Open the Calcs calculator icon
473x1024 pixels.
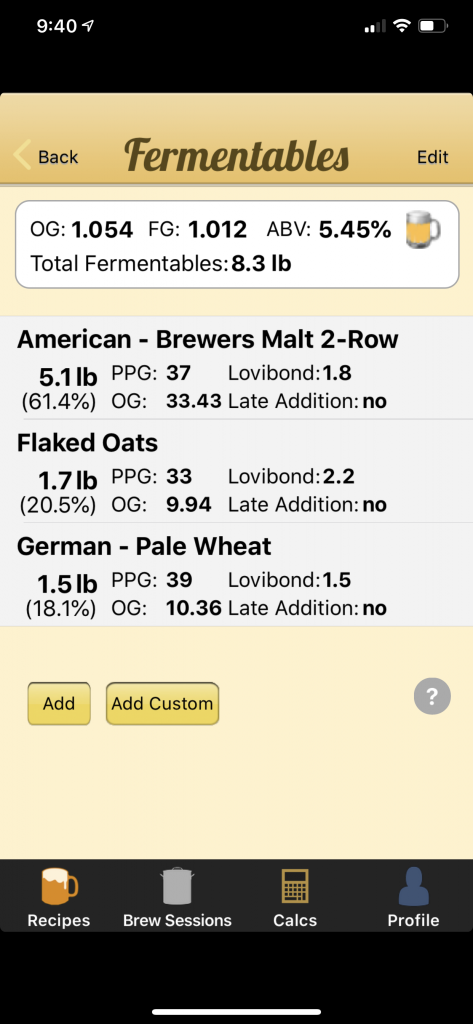295,887
